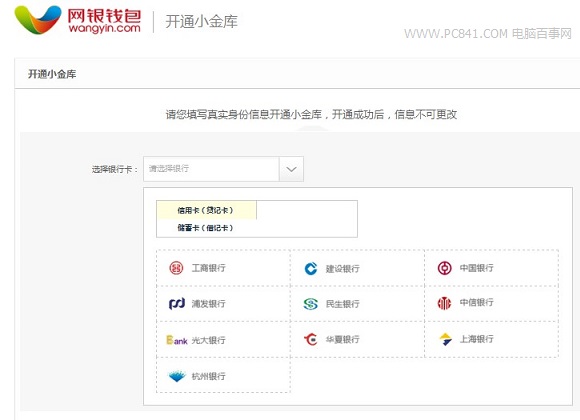Choose the 光大银行 Bank logo icon
The height and width of the screenshot is (420, 580).
177,340
